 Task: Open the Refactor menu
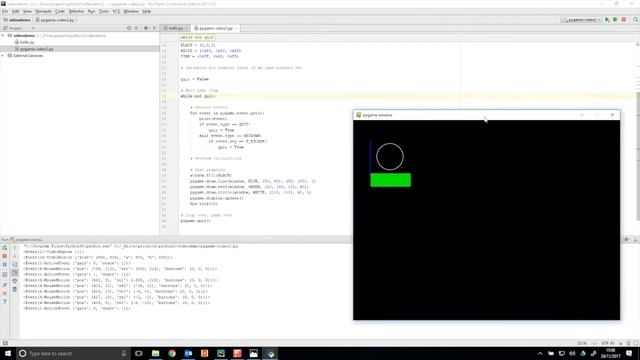pyautogui.click(x=76, y=11)
